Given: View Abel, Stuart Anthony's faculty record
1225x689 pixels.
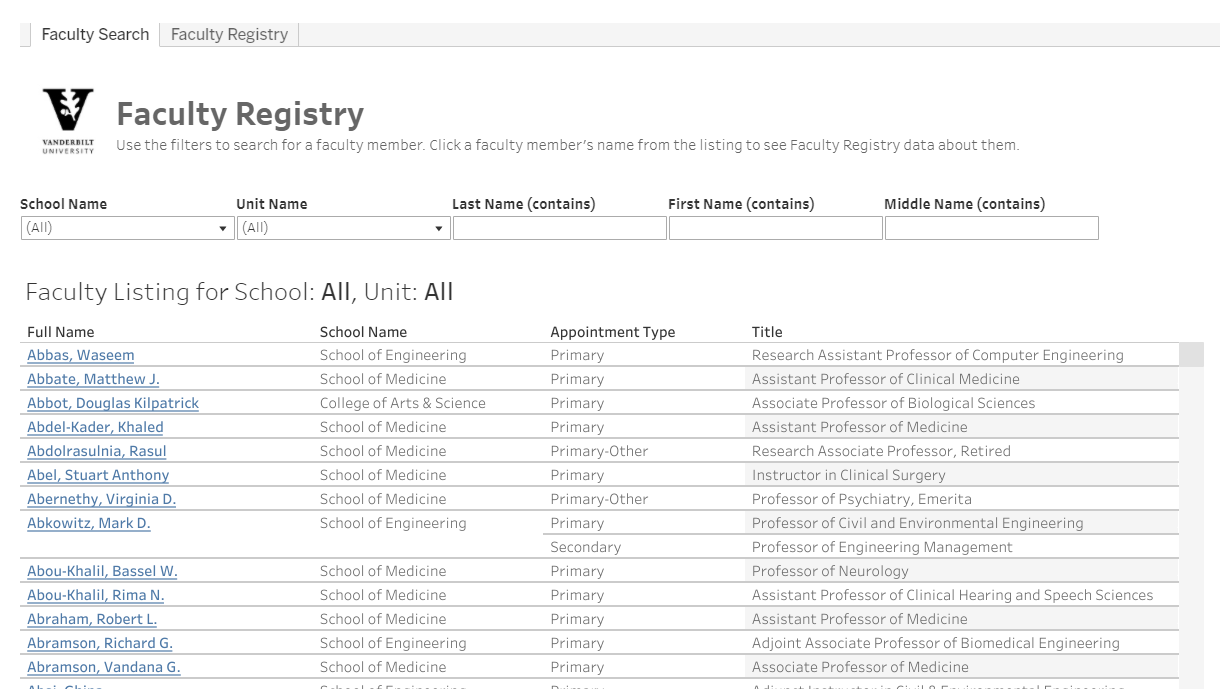Looking at the screenshot, I should (97, 475).
